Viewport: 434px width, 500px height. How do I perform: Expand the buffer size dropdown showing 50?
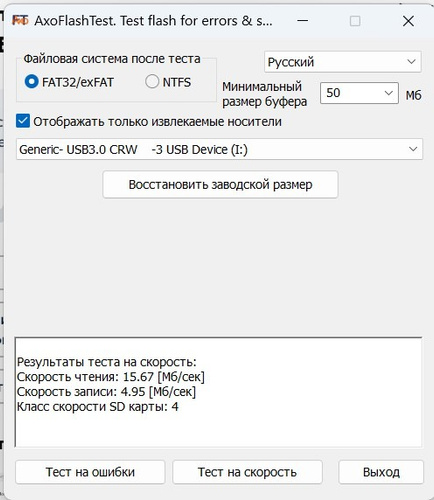359,93
